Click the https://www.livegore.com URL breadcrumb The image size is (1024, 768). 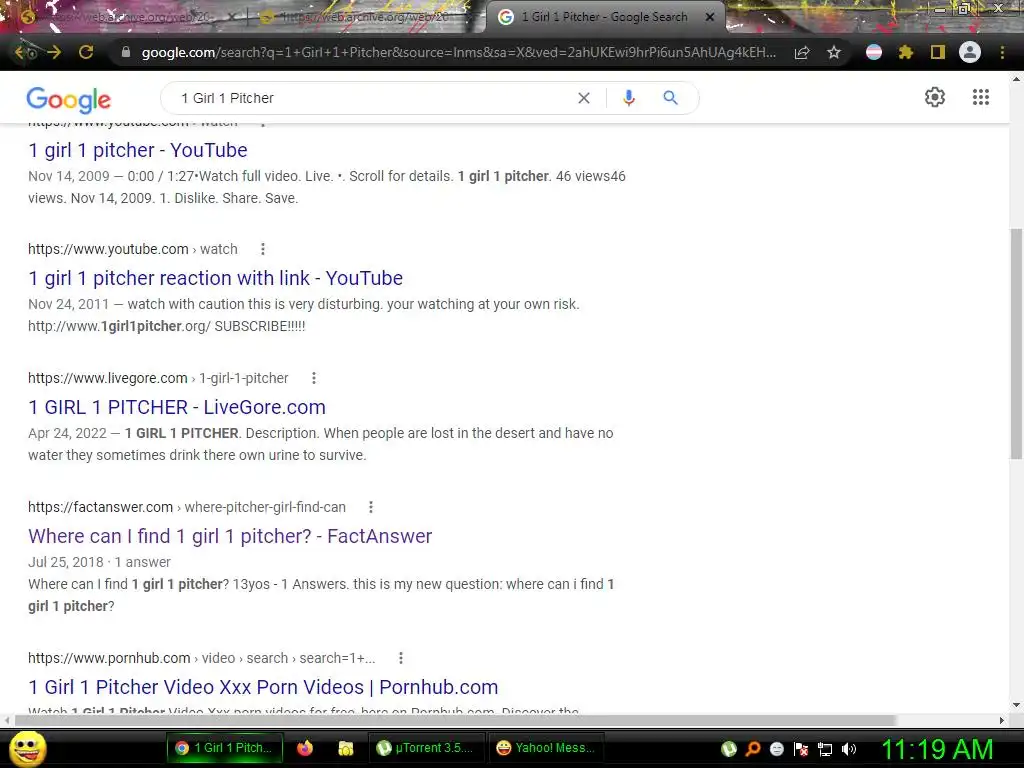[158, 378]
